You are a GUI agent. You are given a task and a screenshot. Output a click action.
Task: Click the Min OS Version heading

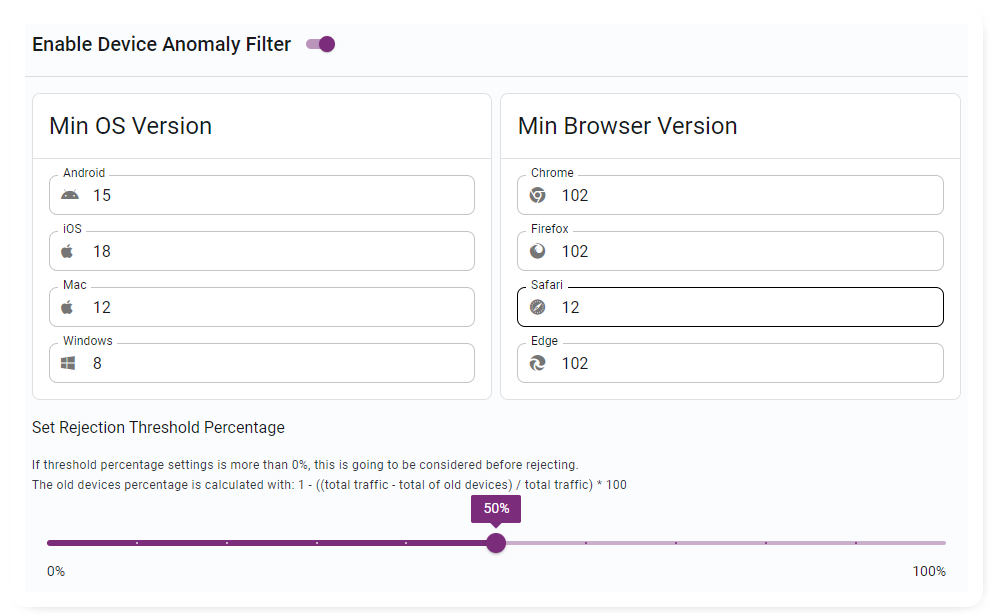click(130, 126)
